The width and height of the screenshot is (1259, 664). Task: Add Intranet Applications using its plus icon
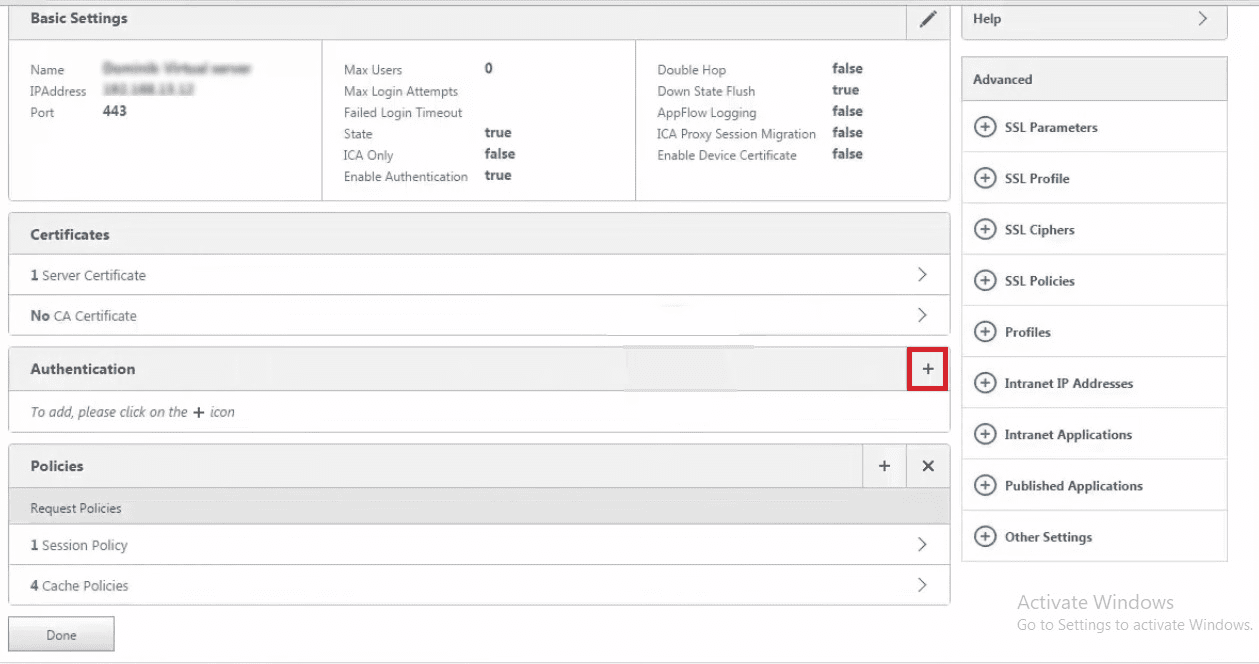tap(985, 434)
